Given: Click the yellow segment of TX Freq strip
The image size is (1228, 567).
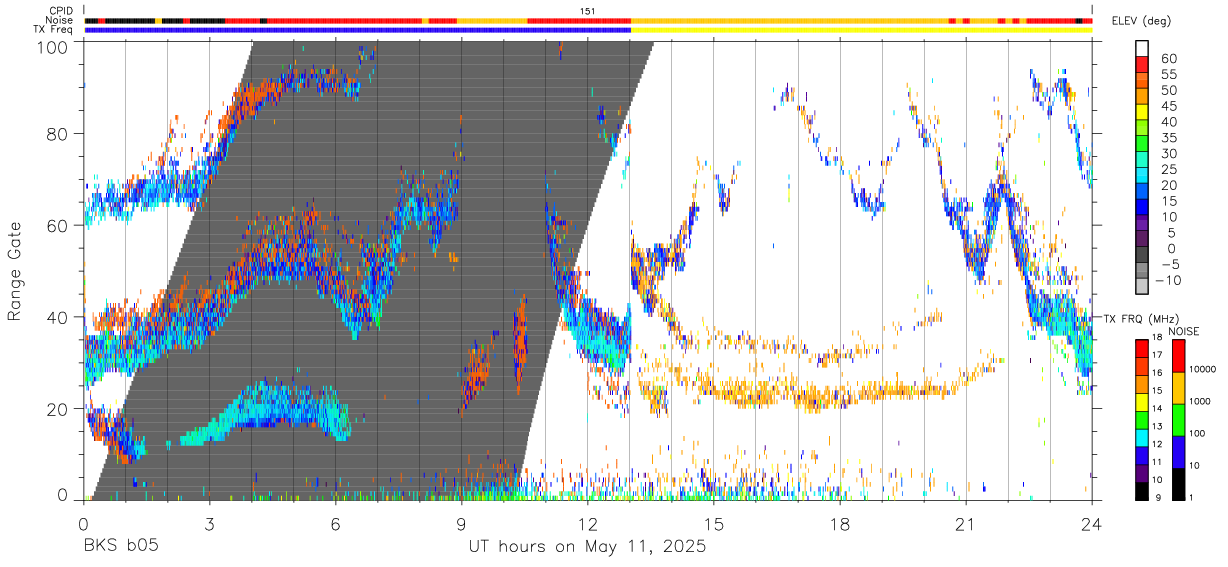Looking at the screenshot, I should [x=861, y=30].
